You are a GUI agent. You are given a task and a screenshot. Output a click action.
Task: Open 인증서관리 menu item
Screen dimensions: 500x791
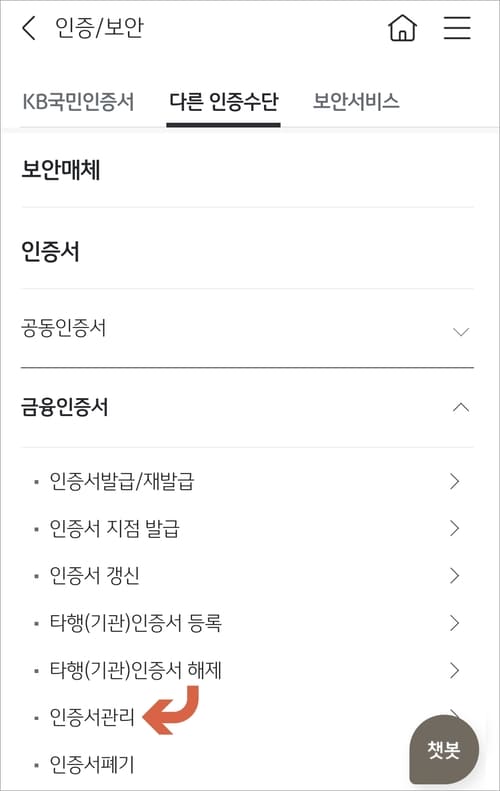point(92,717)
